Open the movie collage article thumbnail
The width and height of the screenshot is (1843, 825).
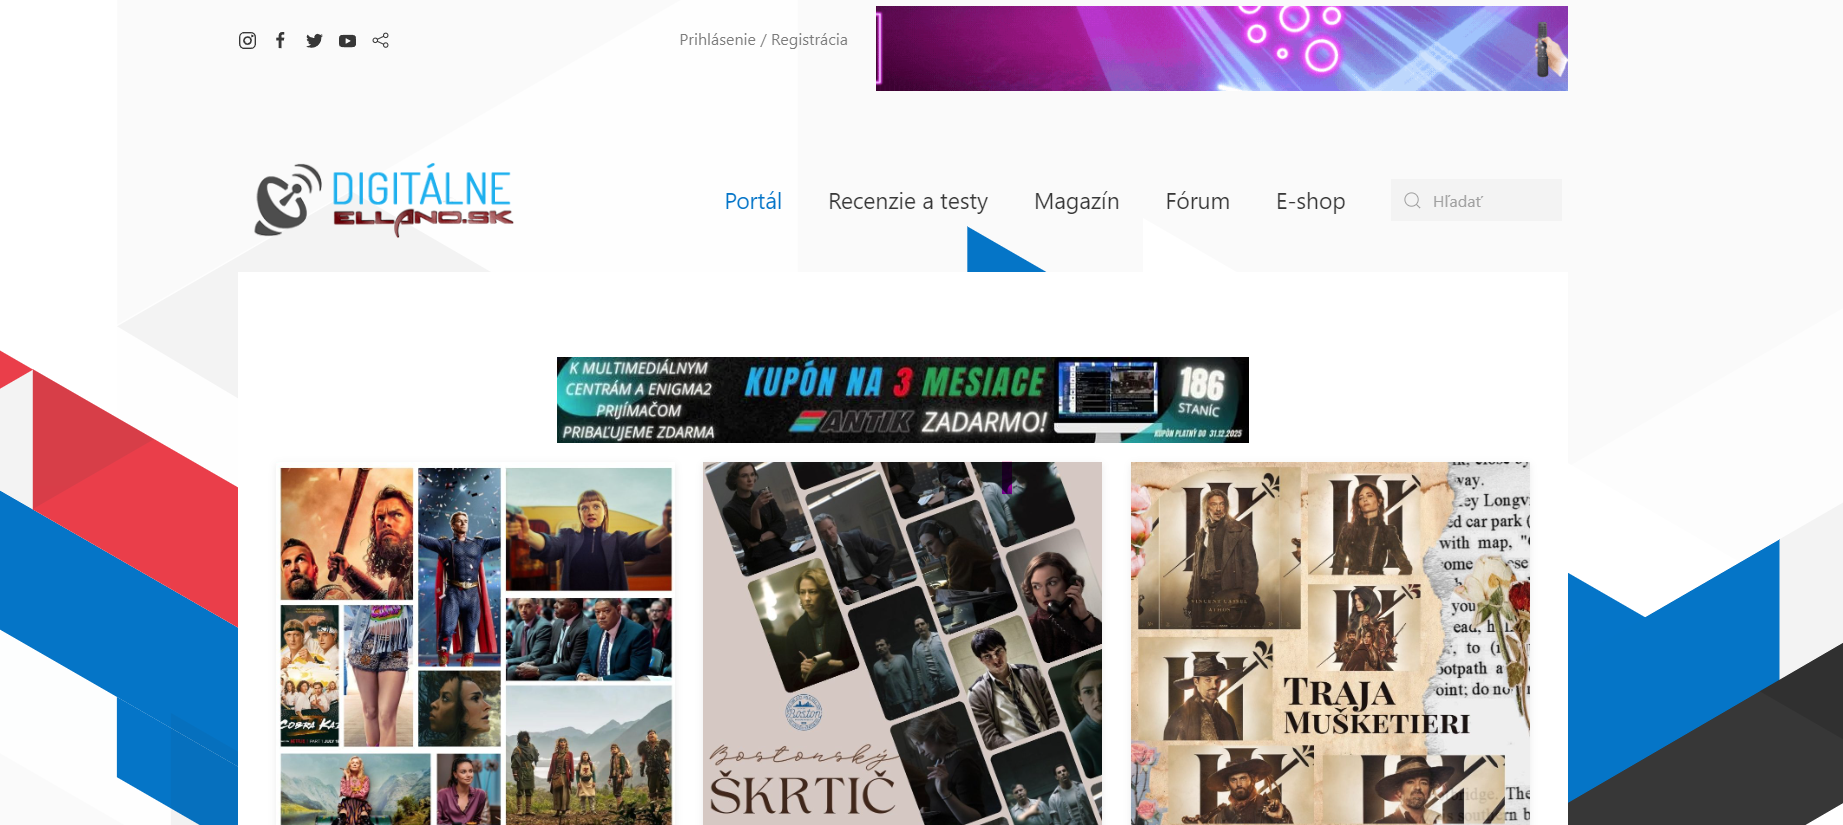click(476, 645)
